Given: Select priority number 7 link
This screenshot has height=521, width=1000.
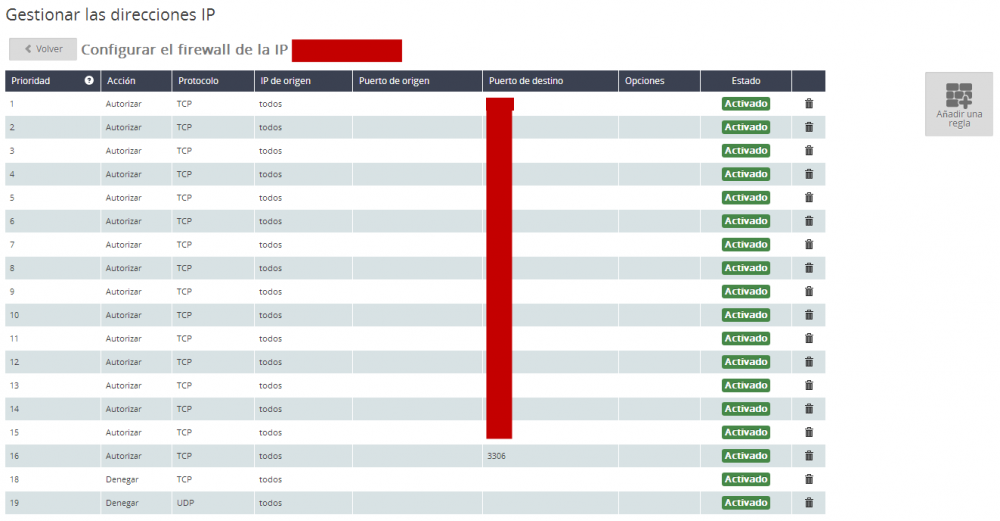Looking at the screenshot, I should coord(12,244).
